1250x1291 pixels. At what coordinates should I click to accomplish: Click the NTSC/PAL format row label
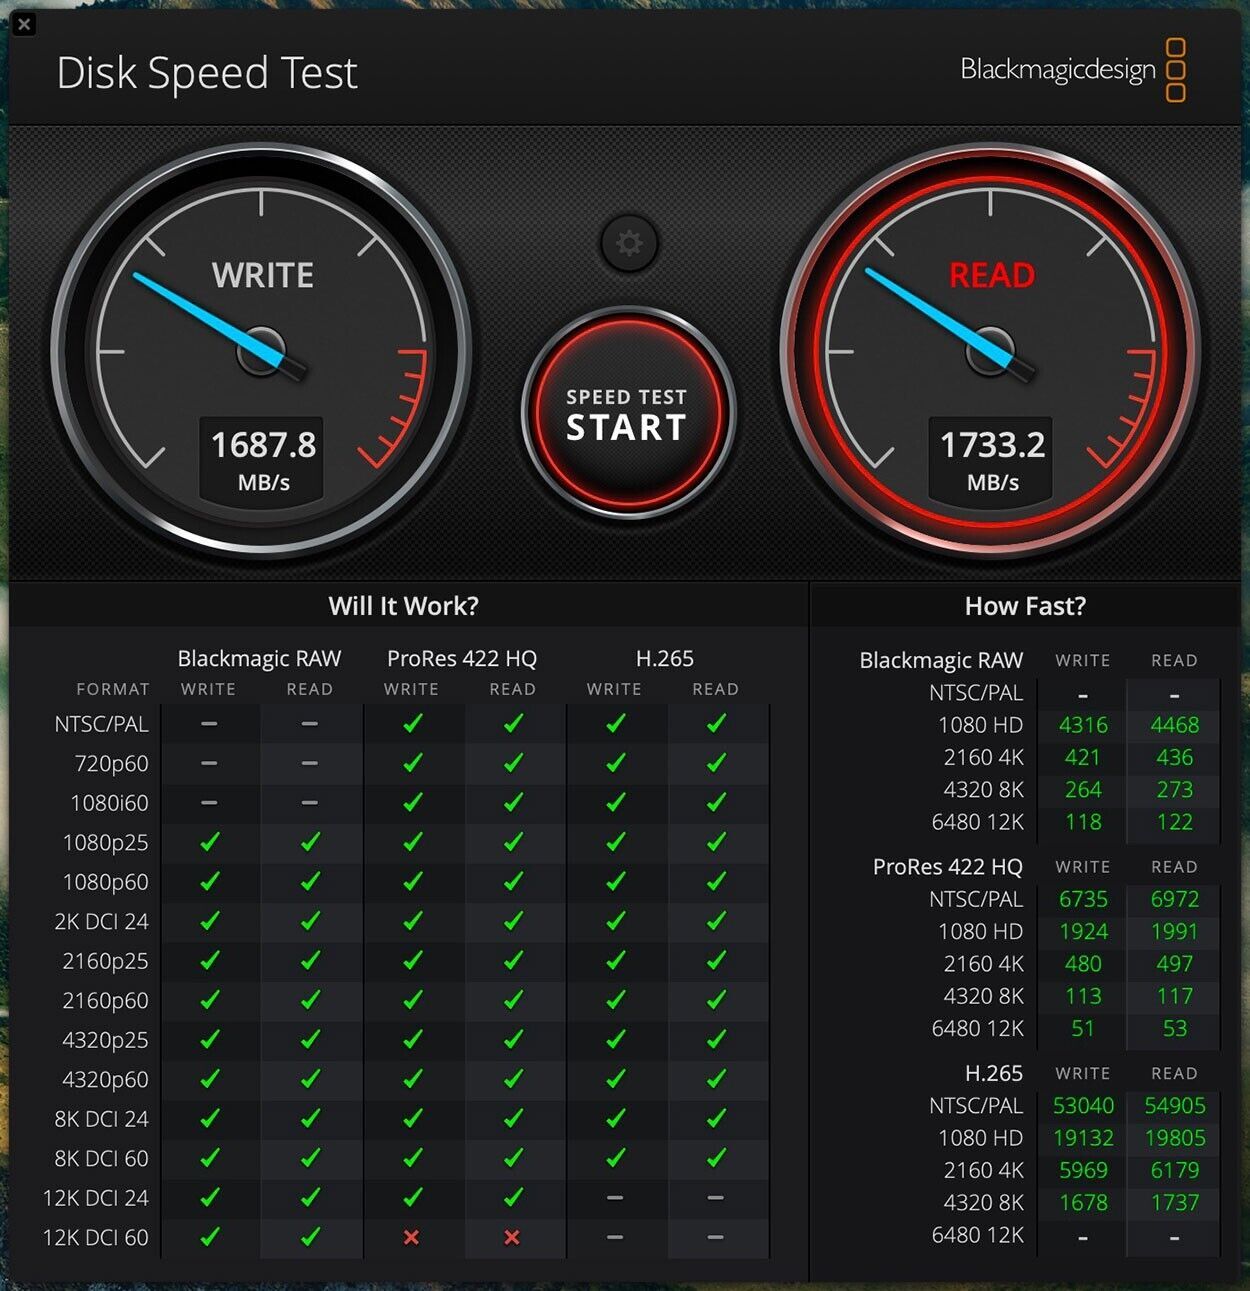pyautogui.click(x=101, y=724)
